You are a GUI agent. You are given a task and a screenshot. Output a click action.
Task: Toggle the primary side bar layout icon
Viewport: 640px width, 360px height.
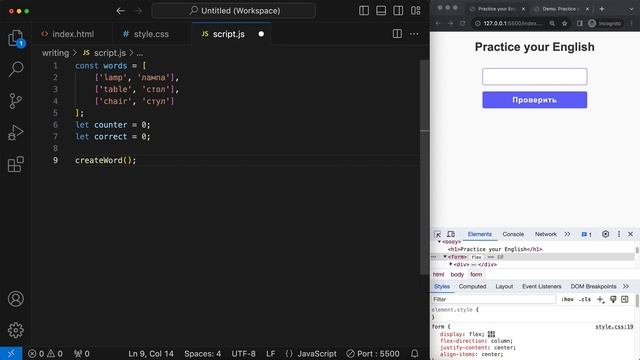(x=364, y=11)
